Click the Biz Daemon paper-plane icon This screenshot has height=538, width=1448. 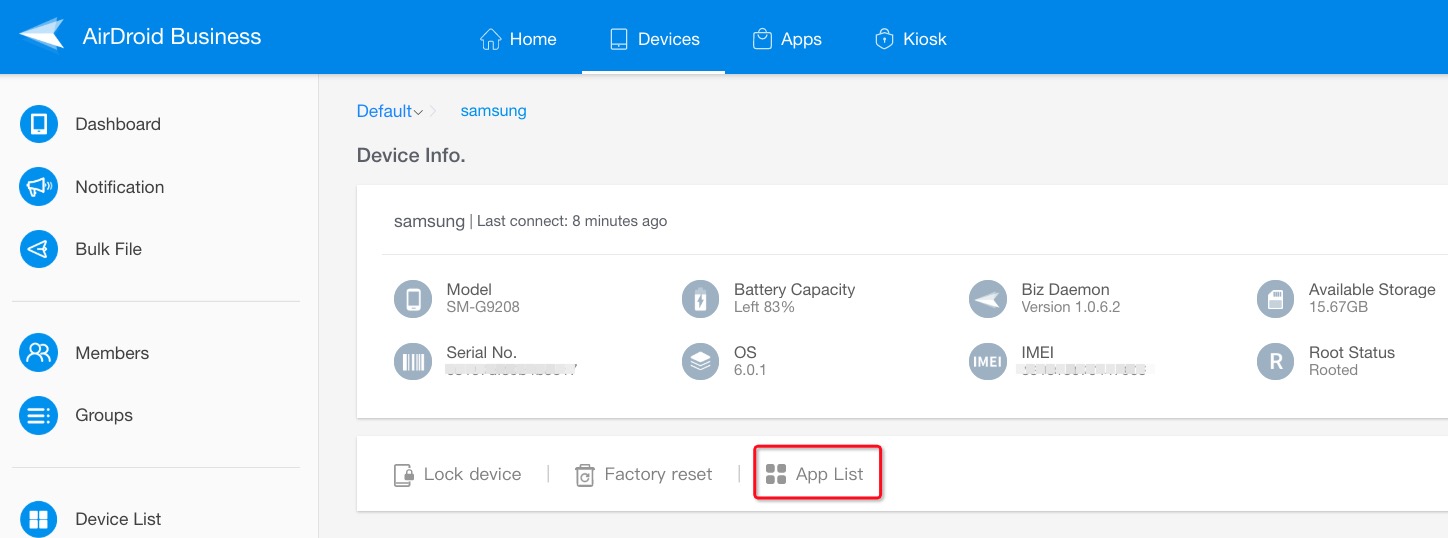(988, 299)
